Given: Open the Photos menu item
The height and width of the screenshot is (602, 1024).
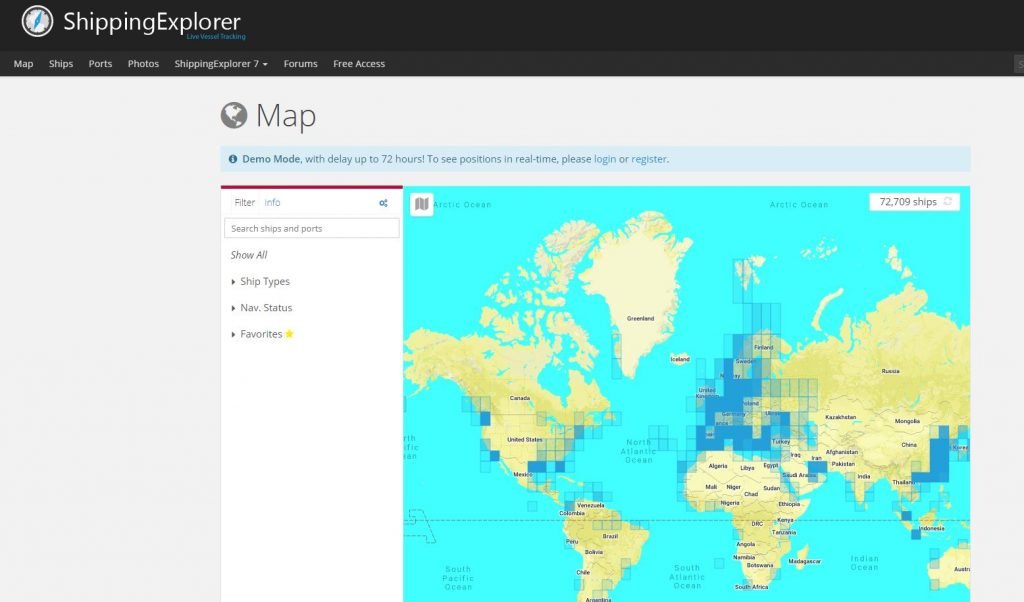Looking at the screenshot, I should (143, 63).
